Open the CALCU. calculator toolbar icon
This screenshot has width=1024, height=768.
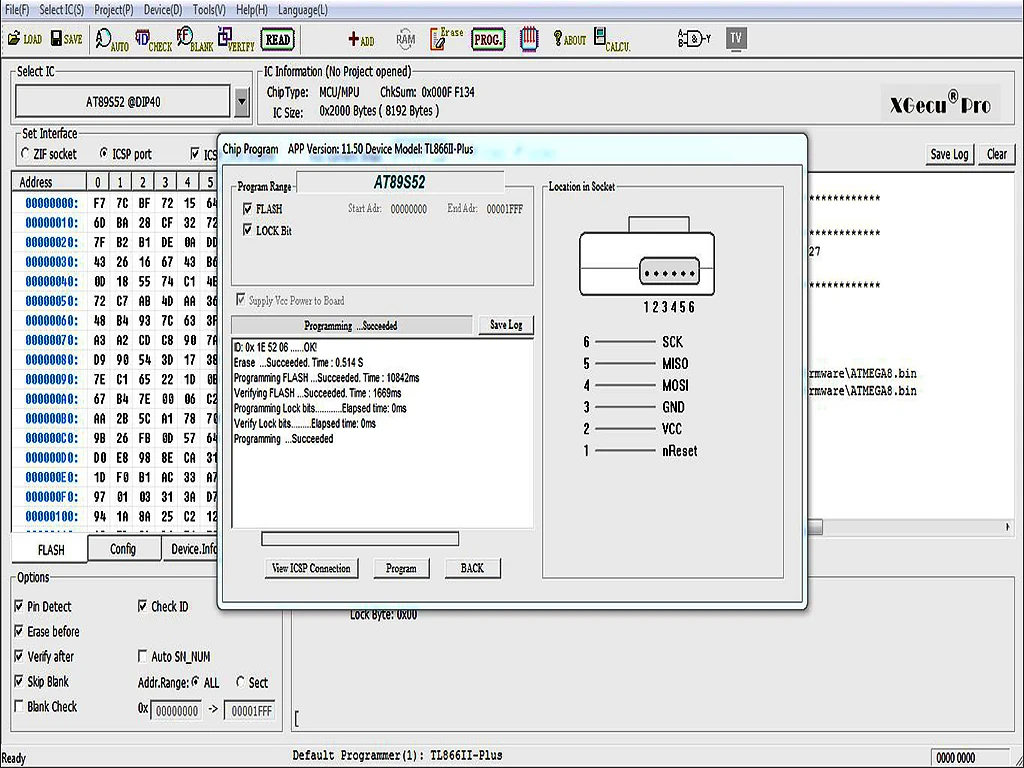[612, 40]
